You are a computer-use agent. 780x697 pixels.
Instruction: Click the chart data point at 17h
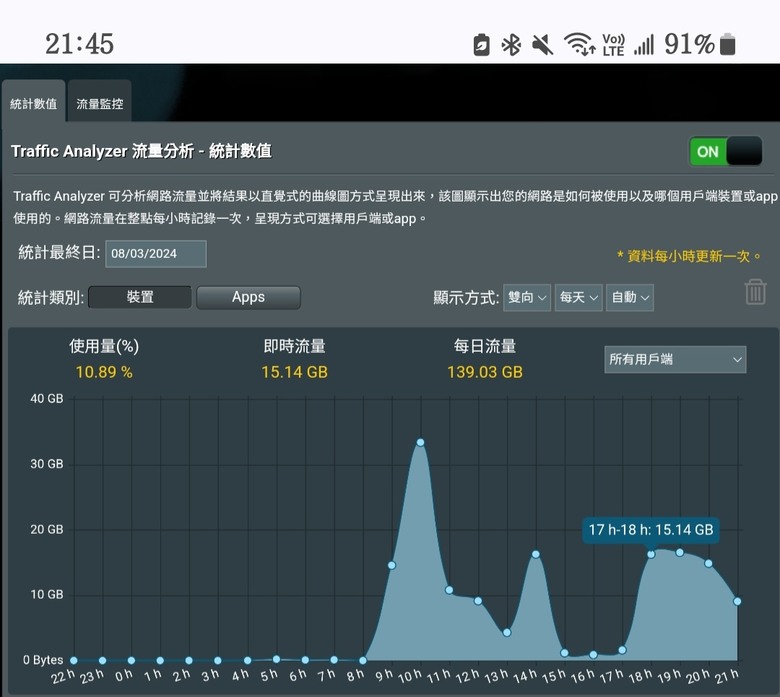click(622, 650)
